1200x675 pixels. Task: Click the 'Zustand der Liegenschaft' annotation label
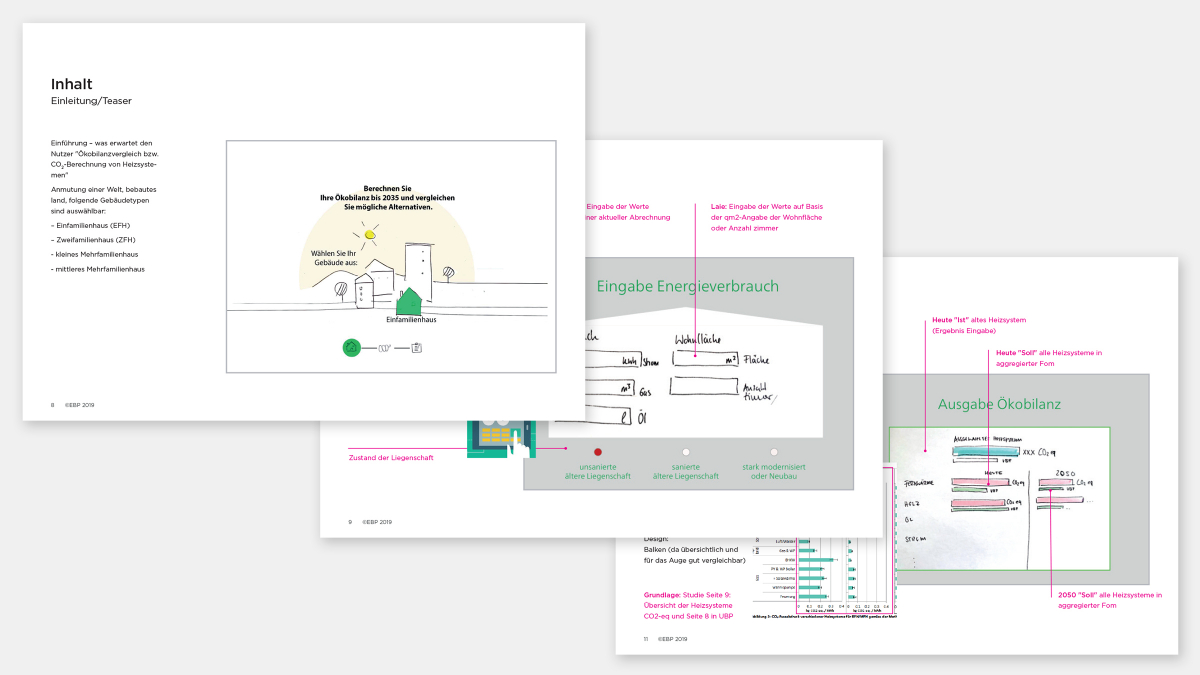pyautogui.click(x=391, y=457)
